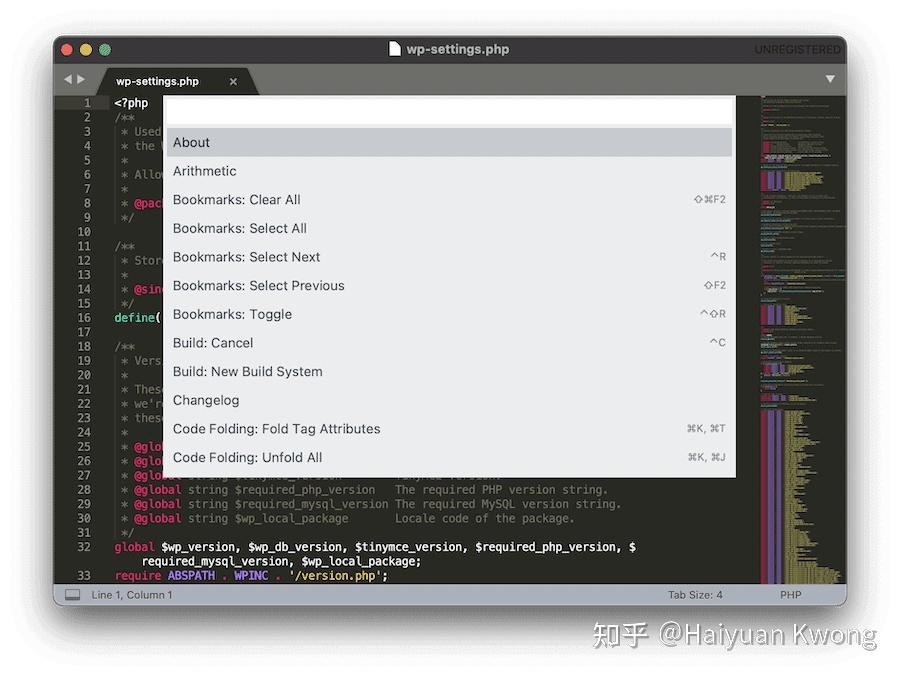This screenshot has height=676, width=900.
Task: Open the tab list dropdown arrow
Action: click(829, 79)
